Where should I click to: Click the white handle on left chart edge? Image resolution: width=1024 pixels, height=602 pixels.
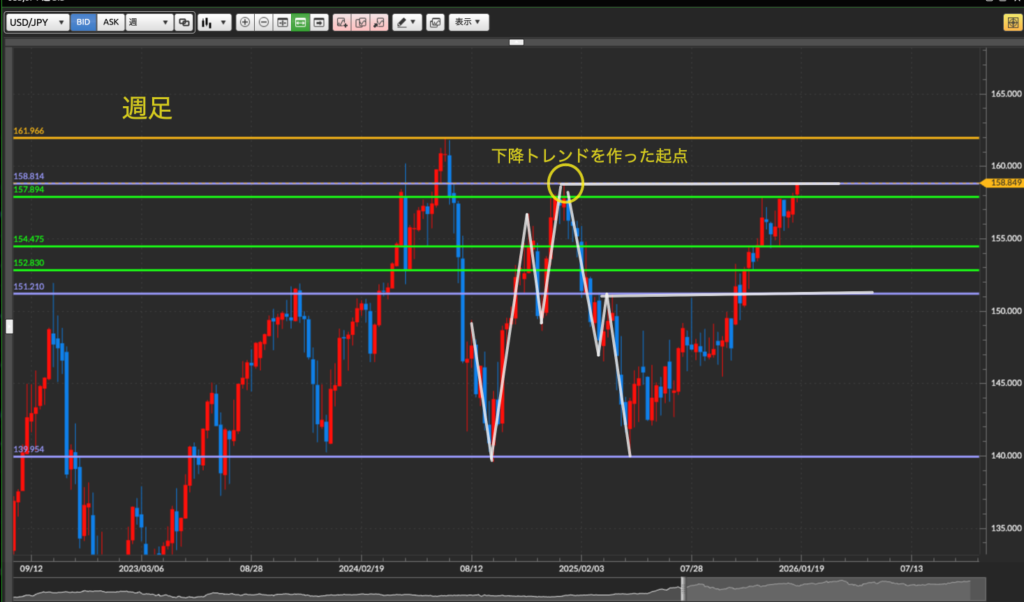tap(10, 326)
